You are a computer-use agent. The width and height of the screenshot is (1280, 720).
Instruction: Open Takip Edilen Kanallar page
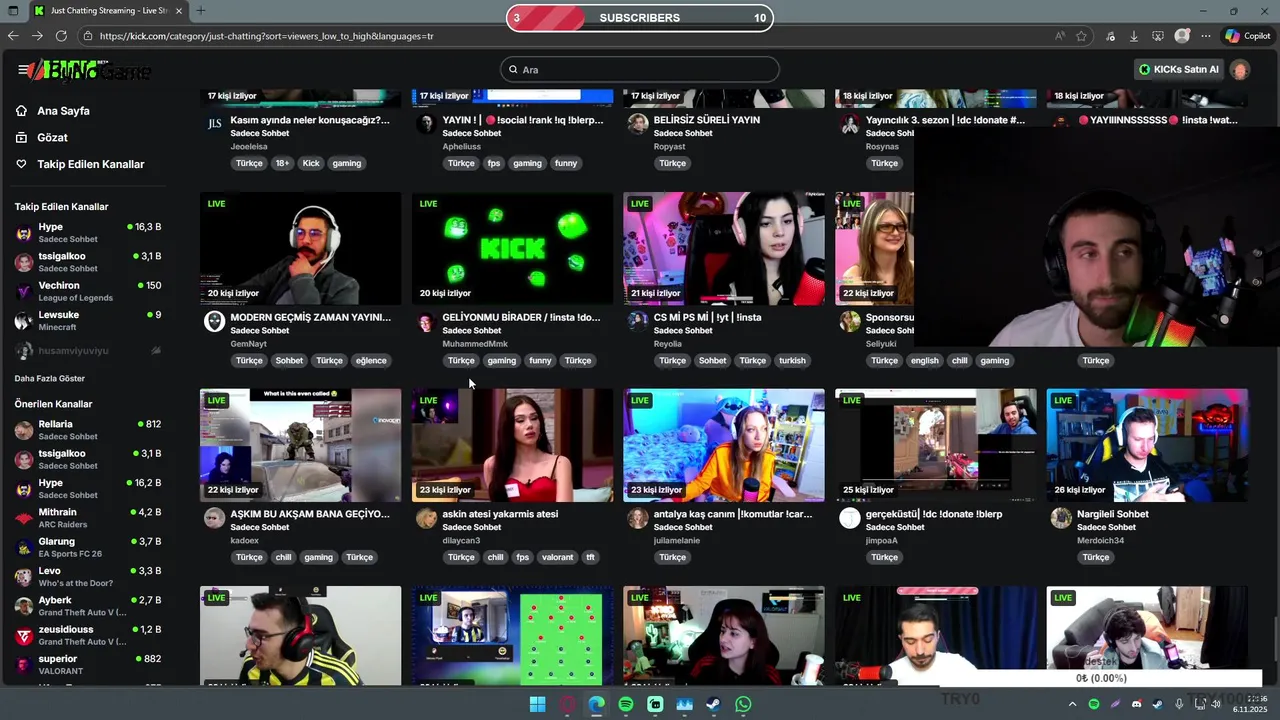[90, 164]
